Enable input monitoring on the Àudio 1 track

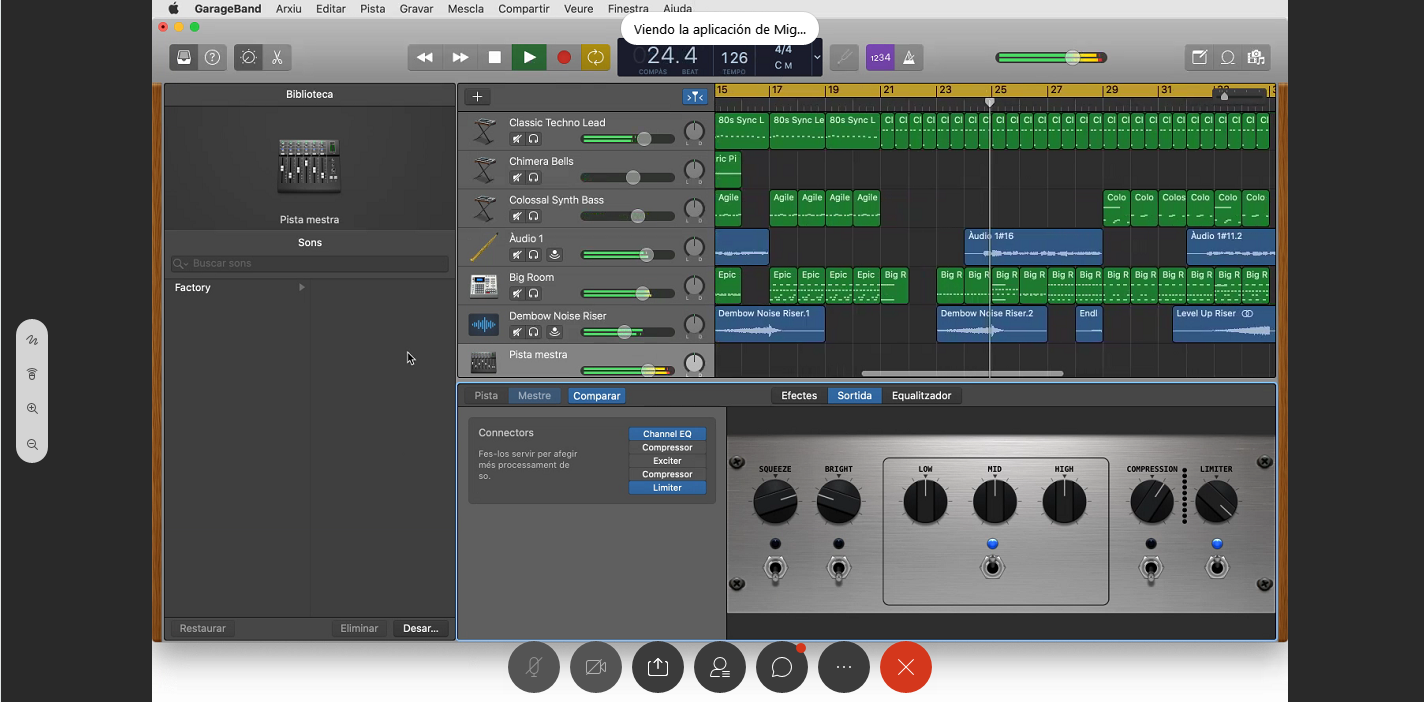[554, 255]
